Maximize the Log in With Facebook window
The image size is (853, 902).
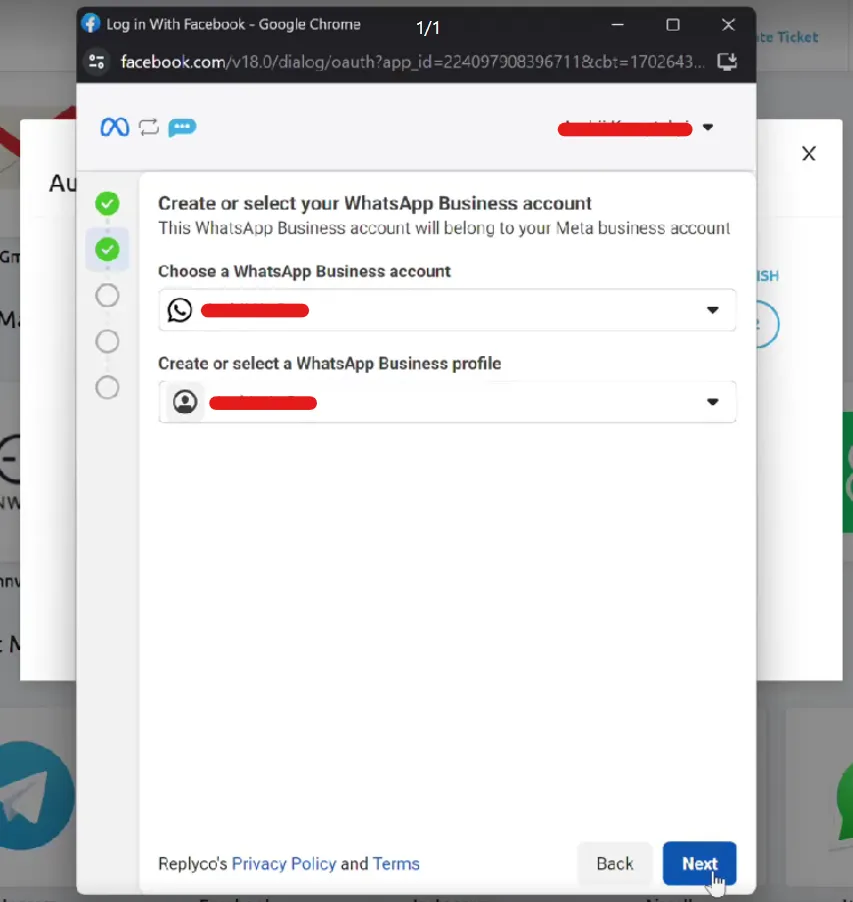click(672, 25)
